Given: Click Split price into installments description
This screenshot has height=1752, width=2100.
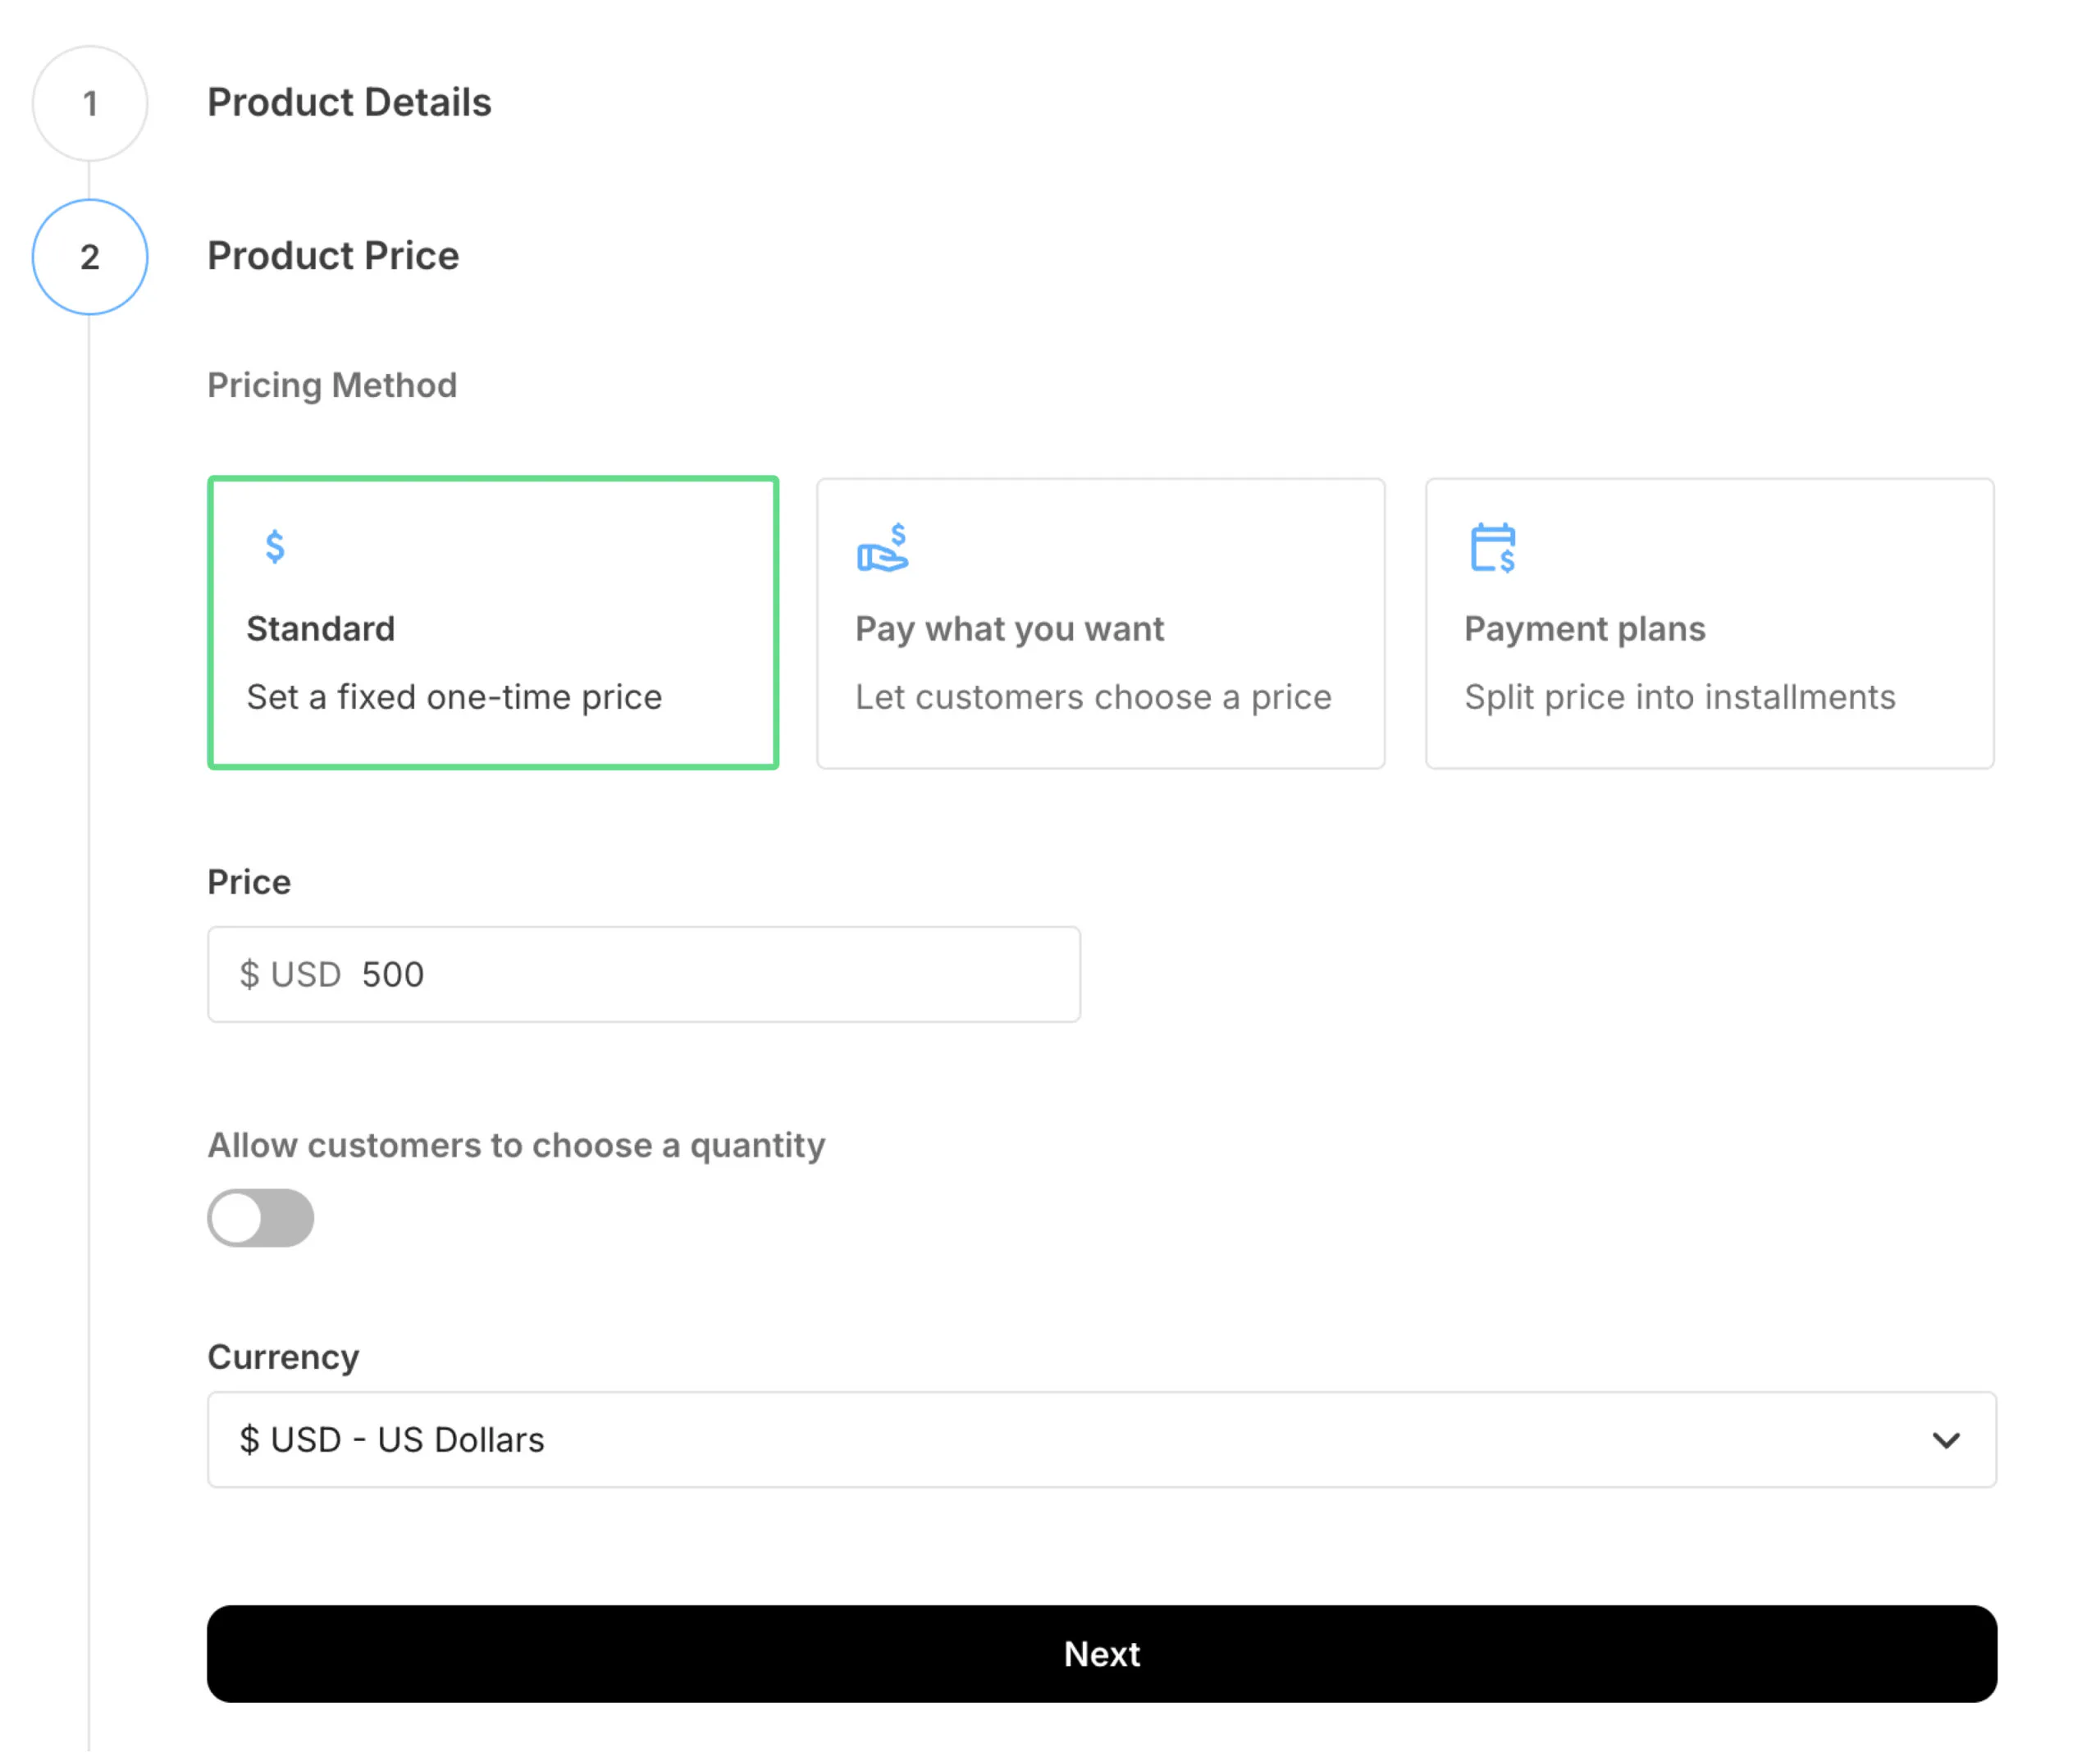Looking at the screenshot, I should [1679, 697].
